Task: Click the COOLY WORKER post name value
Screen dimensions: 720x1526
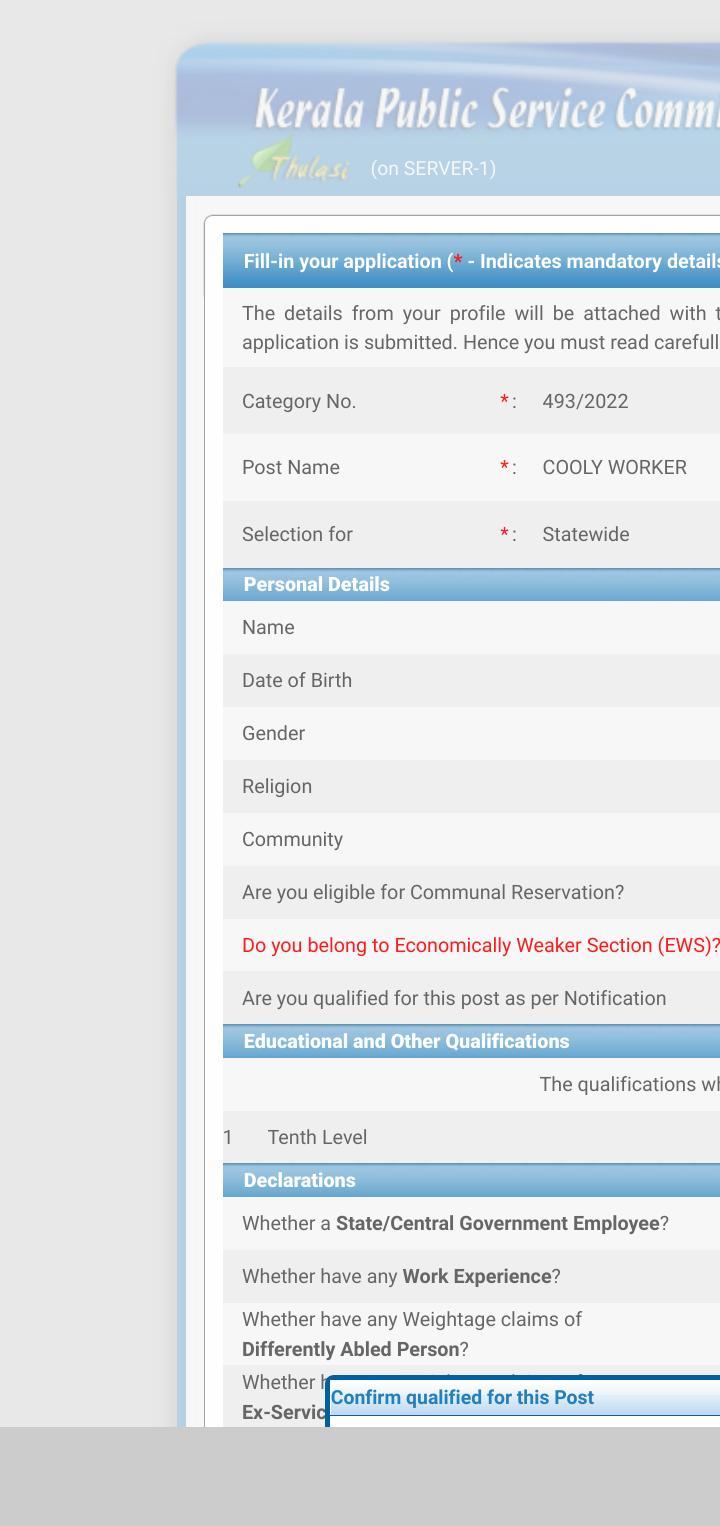Action: tap(614, 467)
